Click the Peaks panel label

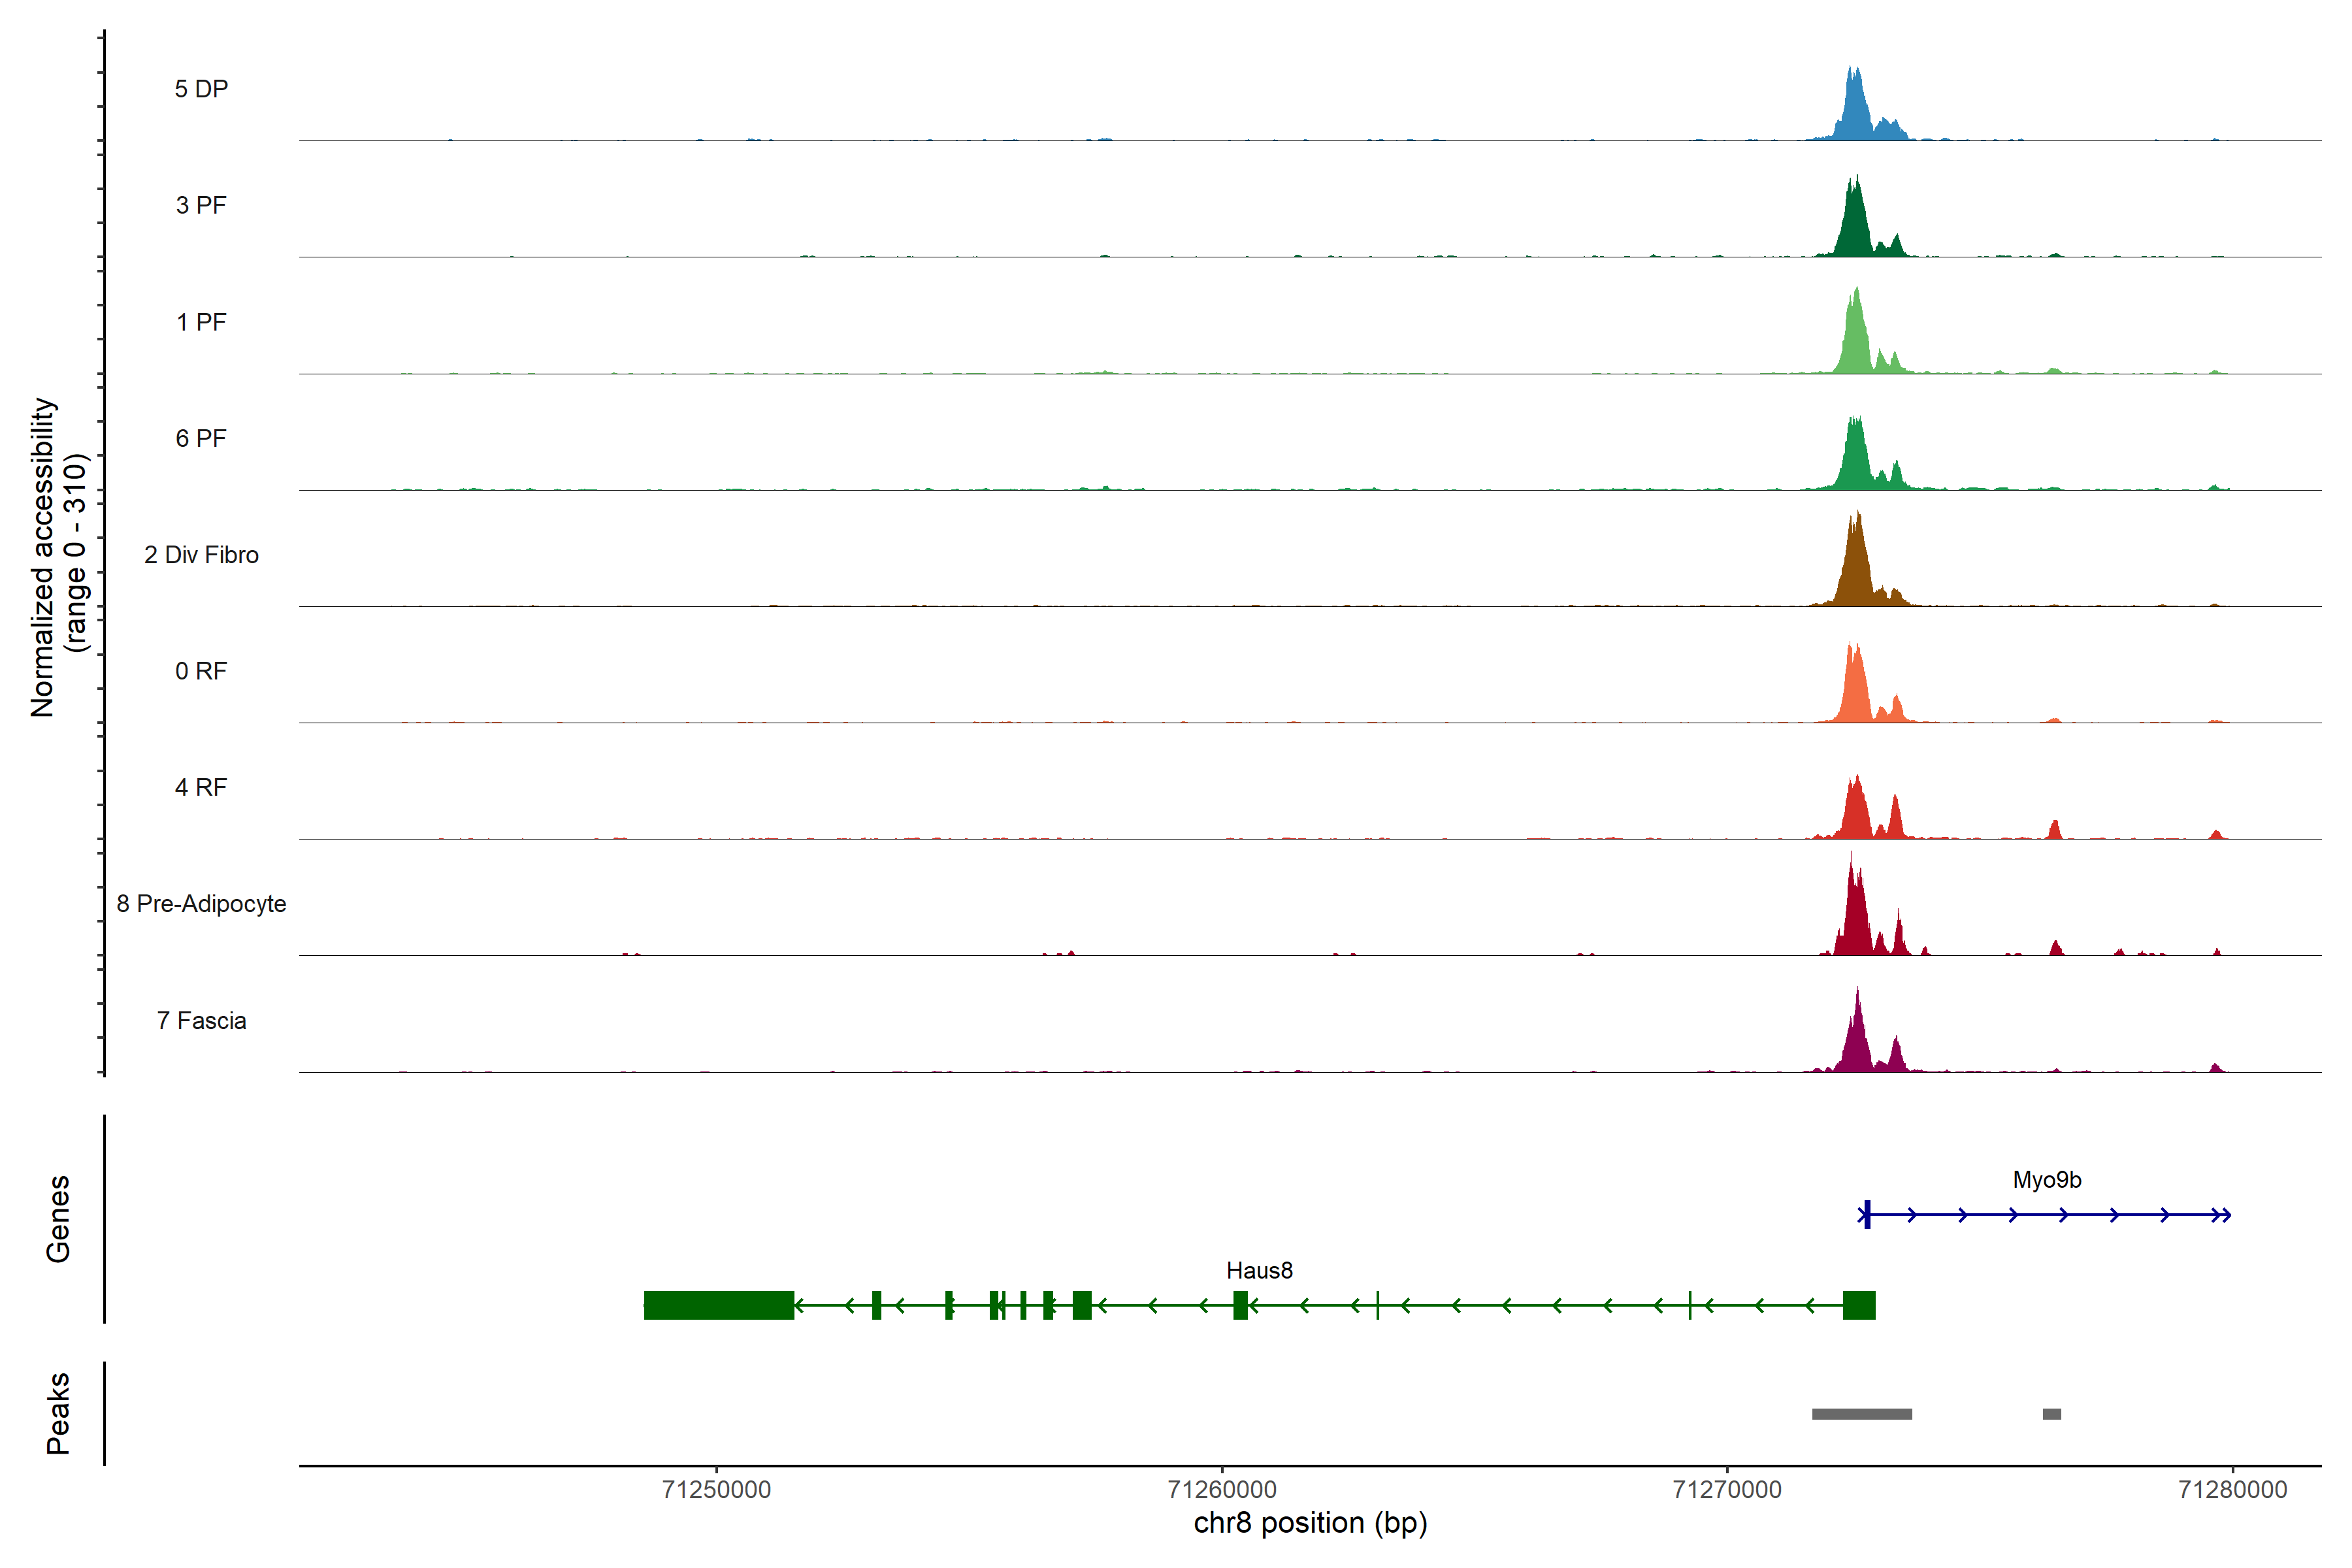[58, 1413]
